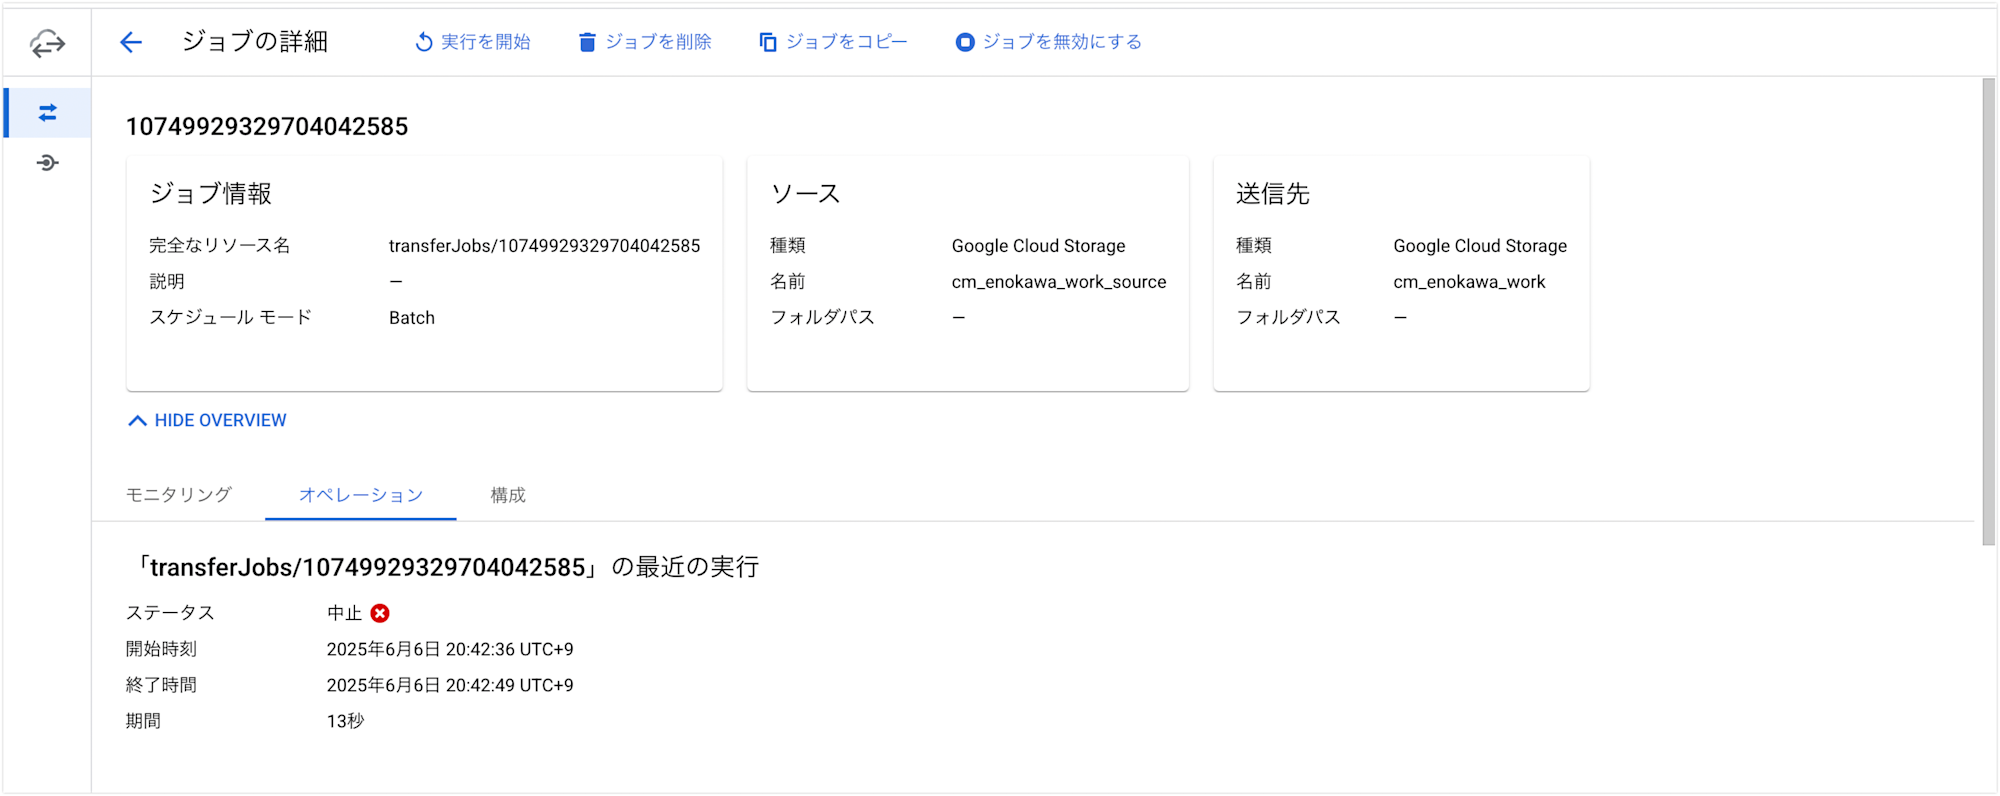
Task: Click the 完全なリソース名 label
Action: point(219,246)
